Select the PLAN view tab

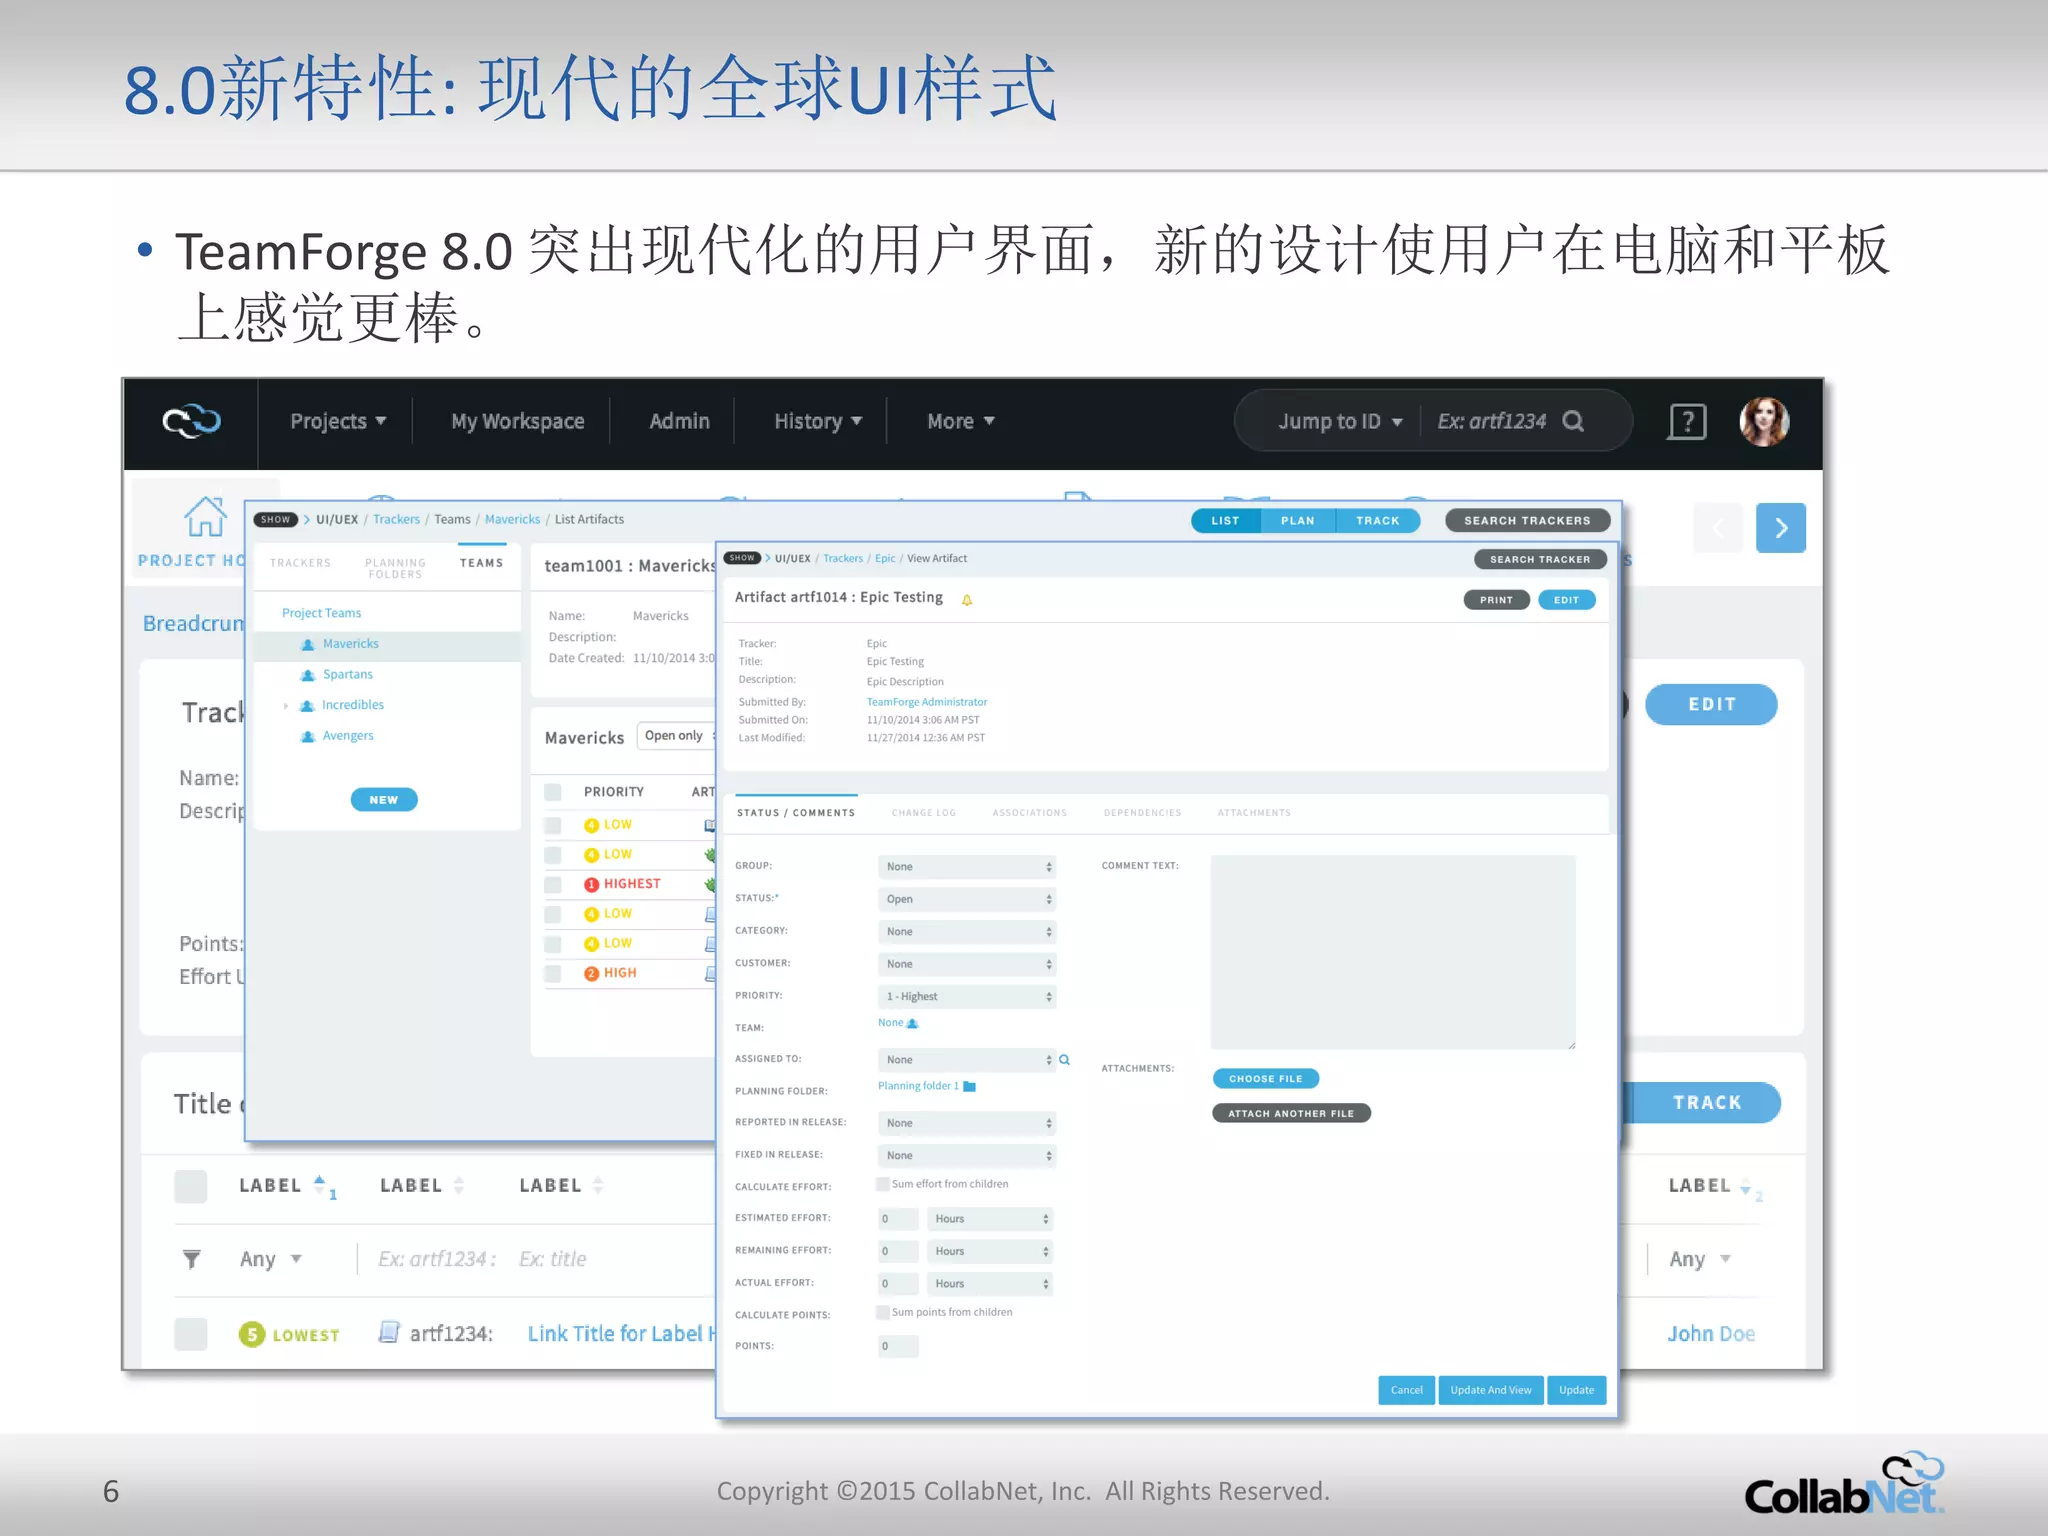(1298, 521)
